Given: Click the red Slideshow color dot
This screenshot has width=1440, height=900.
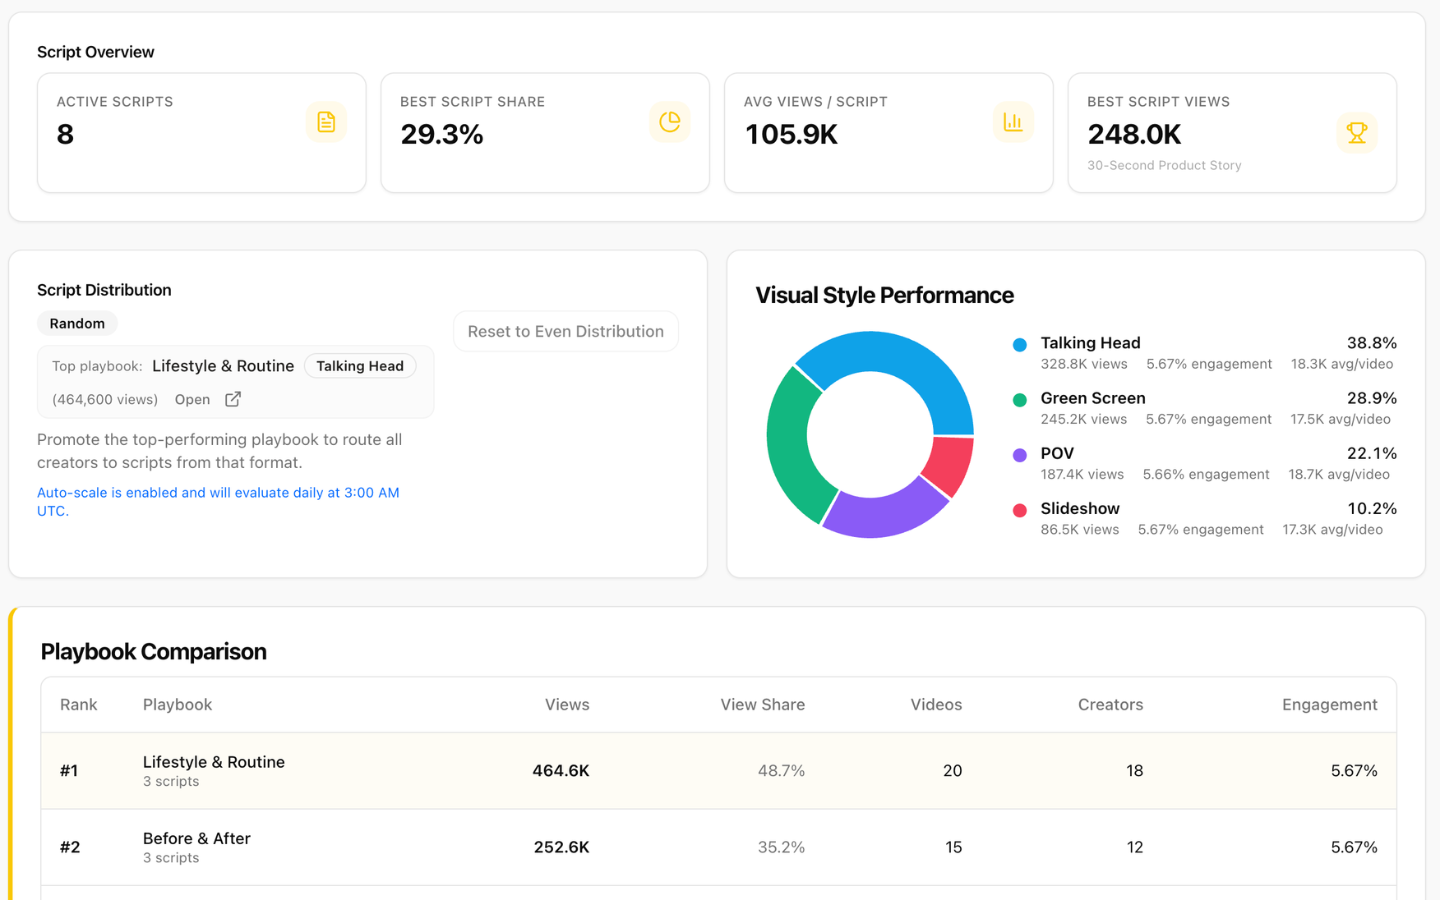Looking at the screenshot, I should click(x=1021, y=508).
